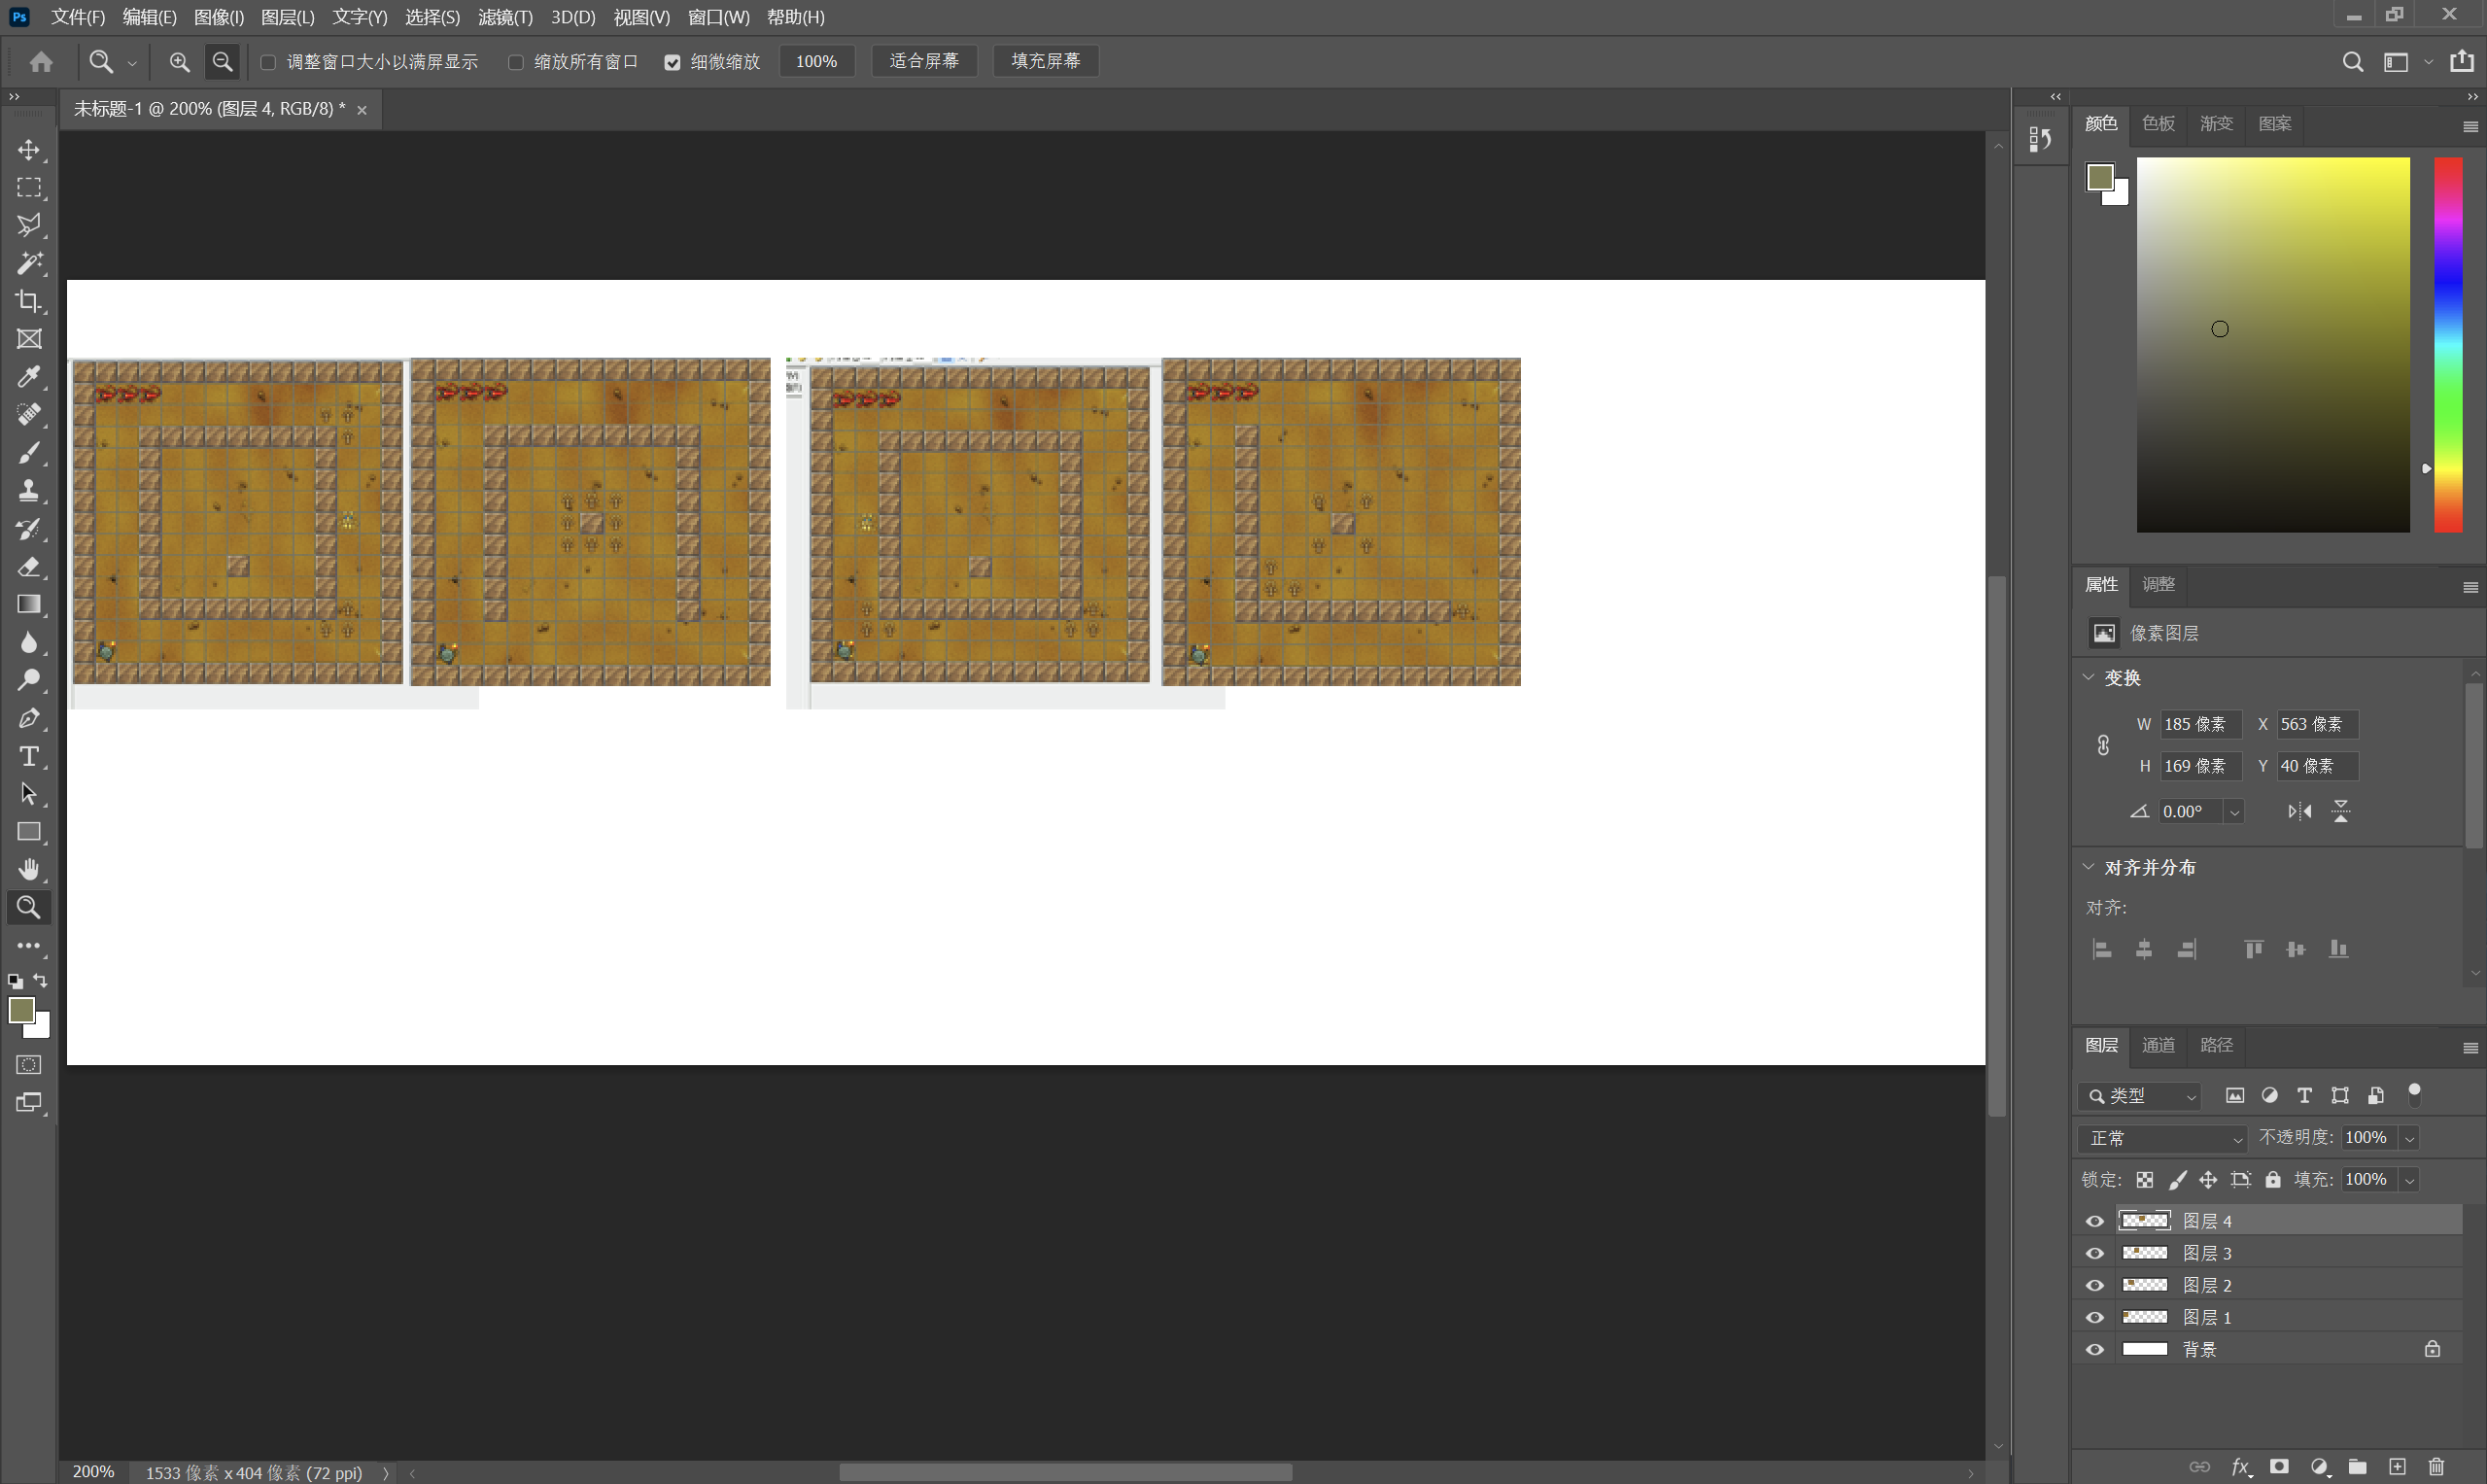Click the 适合屏幕 button
This screenshot has height=1484, width=2487.
pos(924,61)
